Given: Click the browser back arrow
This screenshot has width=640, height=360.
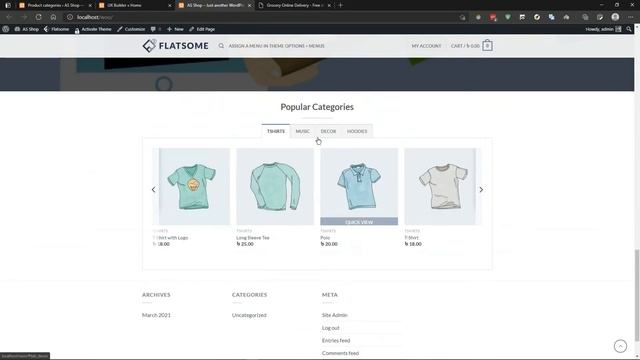Looking at the screenshot, I should pyautogui.click(x=9, y=17).
